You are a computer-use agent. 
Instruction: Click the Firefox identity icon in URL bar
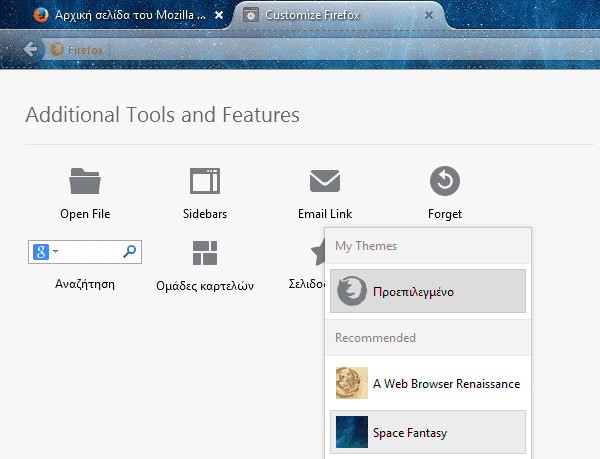pos(57,49)
